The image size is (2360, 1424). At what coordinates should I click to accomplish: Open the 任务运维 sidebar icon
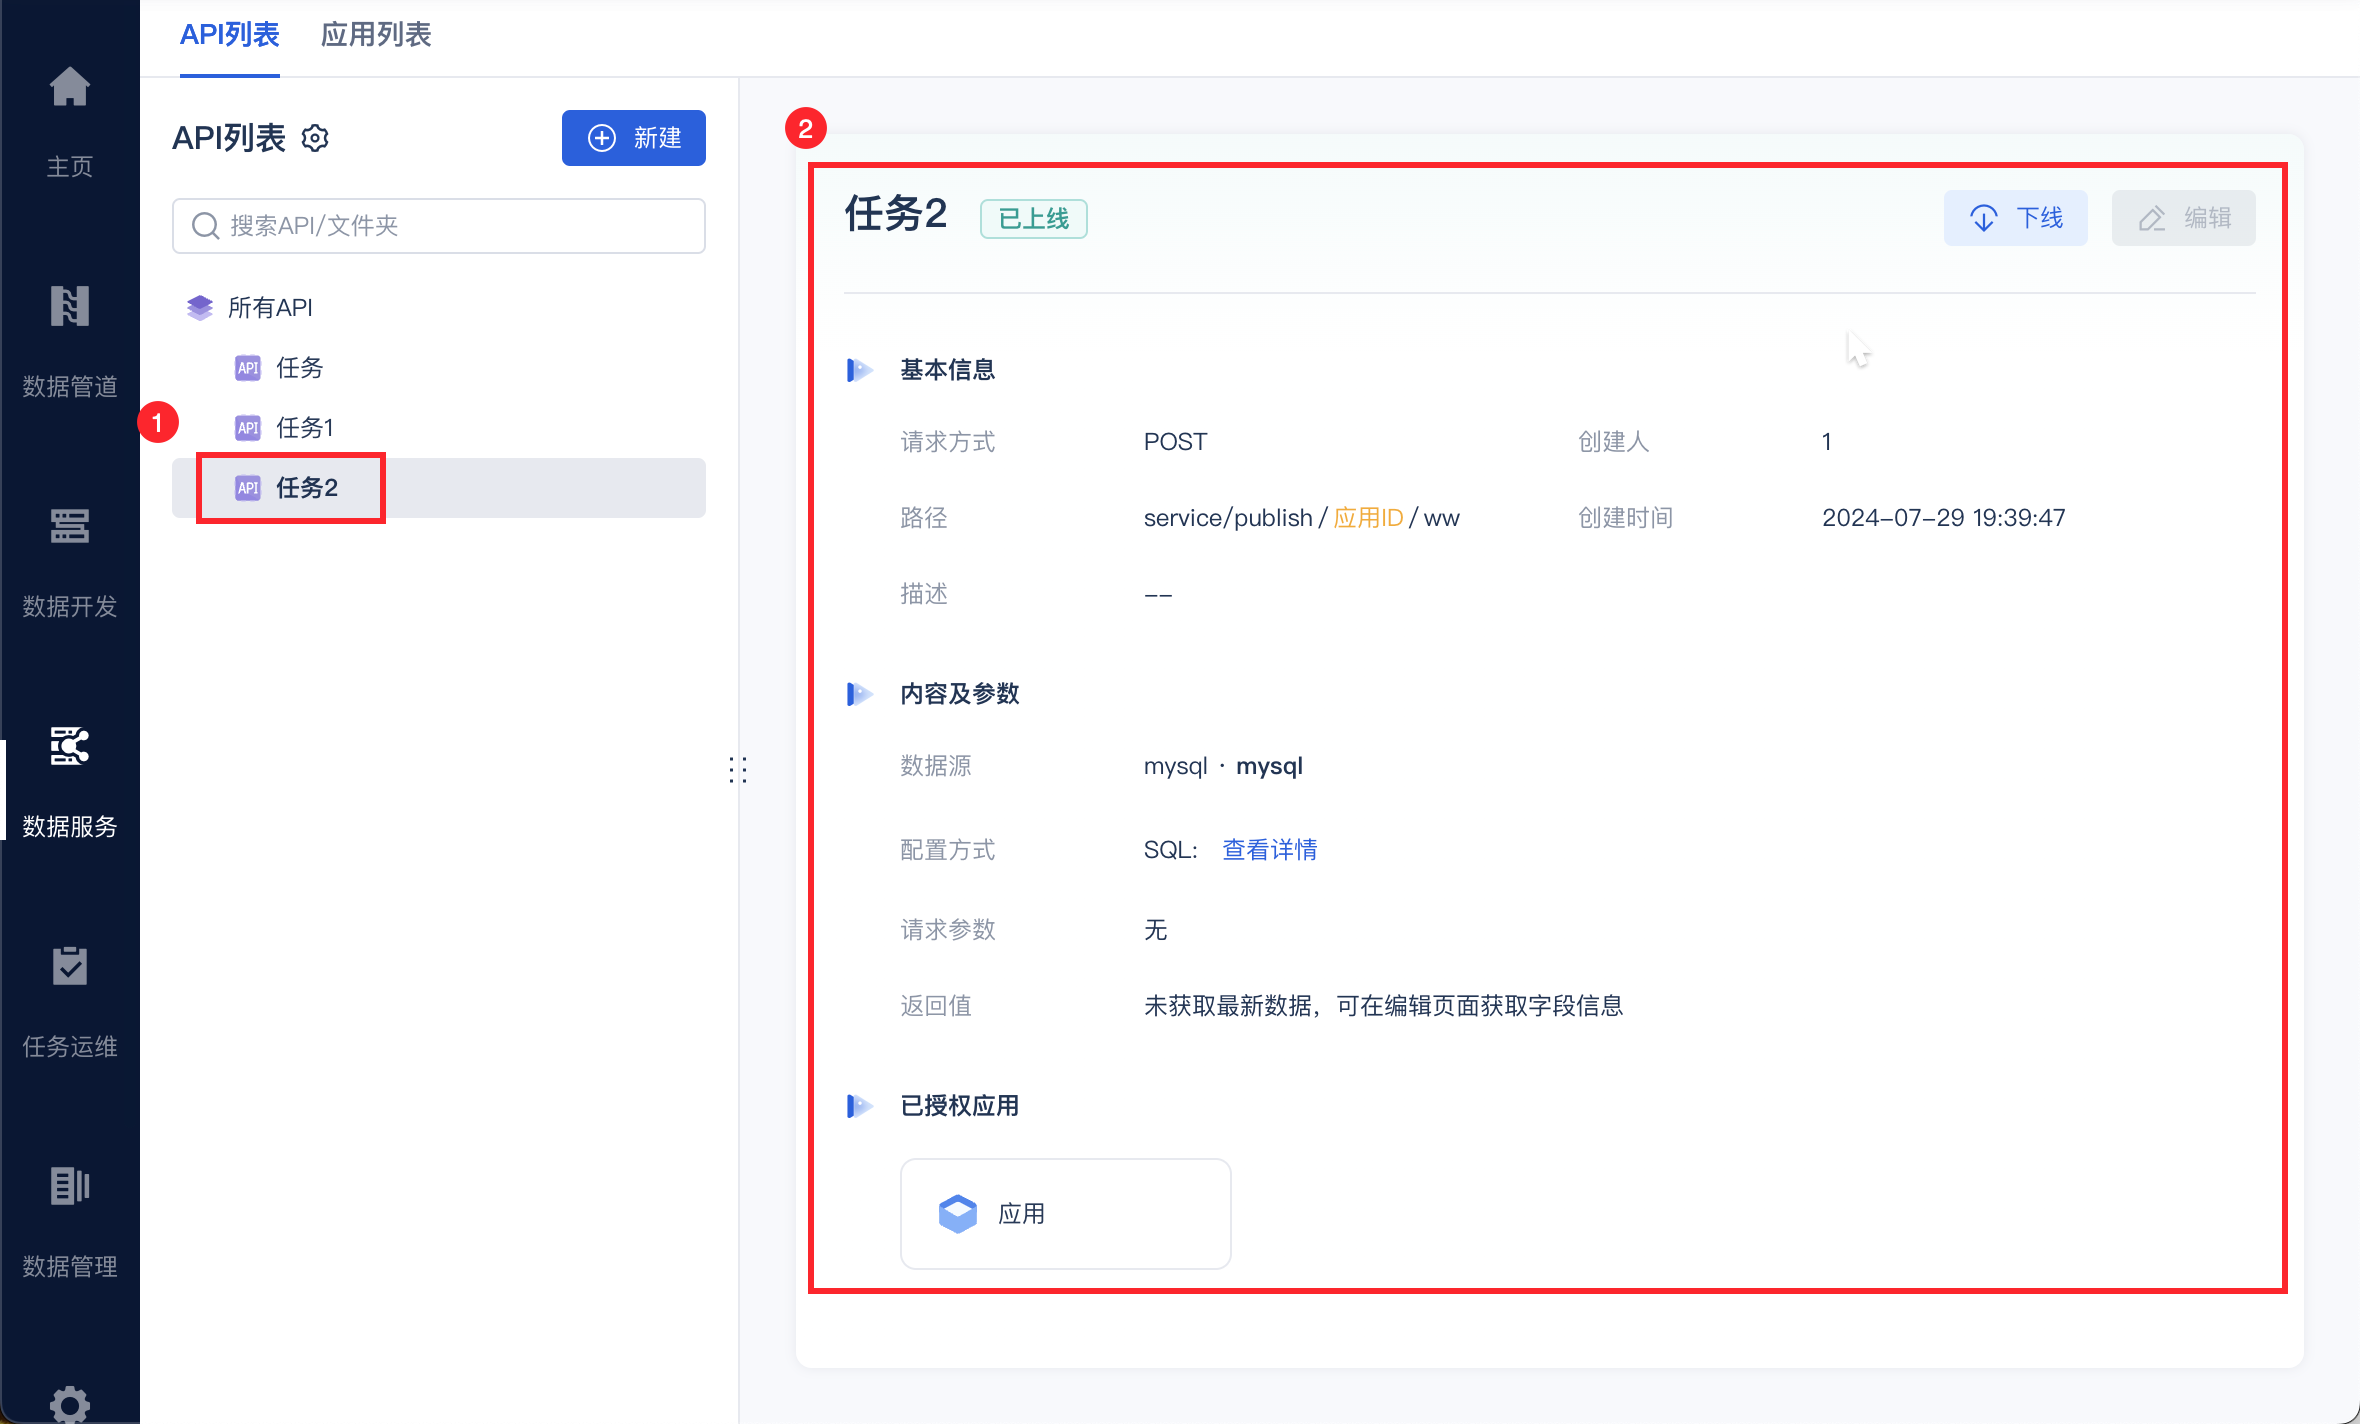69,967
